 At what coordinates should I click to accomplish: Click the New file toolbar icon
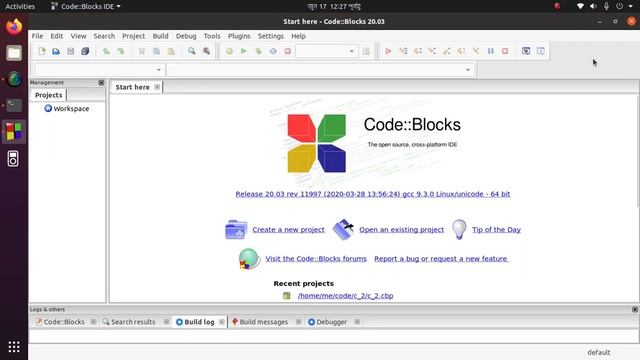42,51
